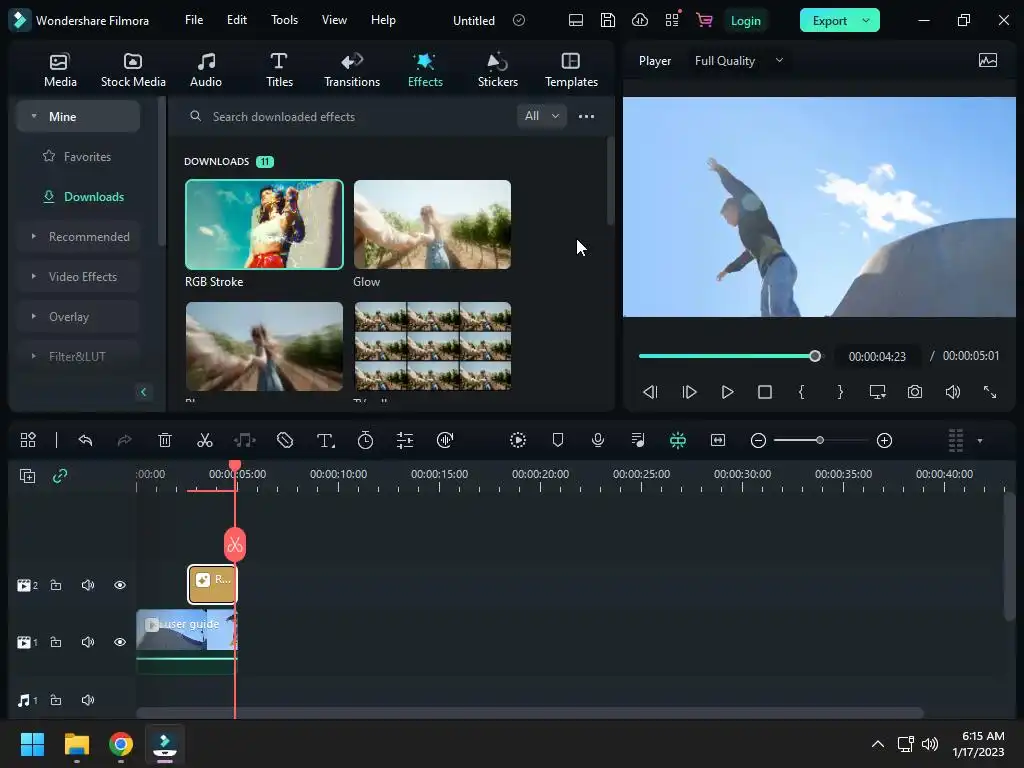Viewport: 1024px width, 768px height.
Task: Hide video track 1 with eye icon
Action: [x=120, y=642]
